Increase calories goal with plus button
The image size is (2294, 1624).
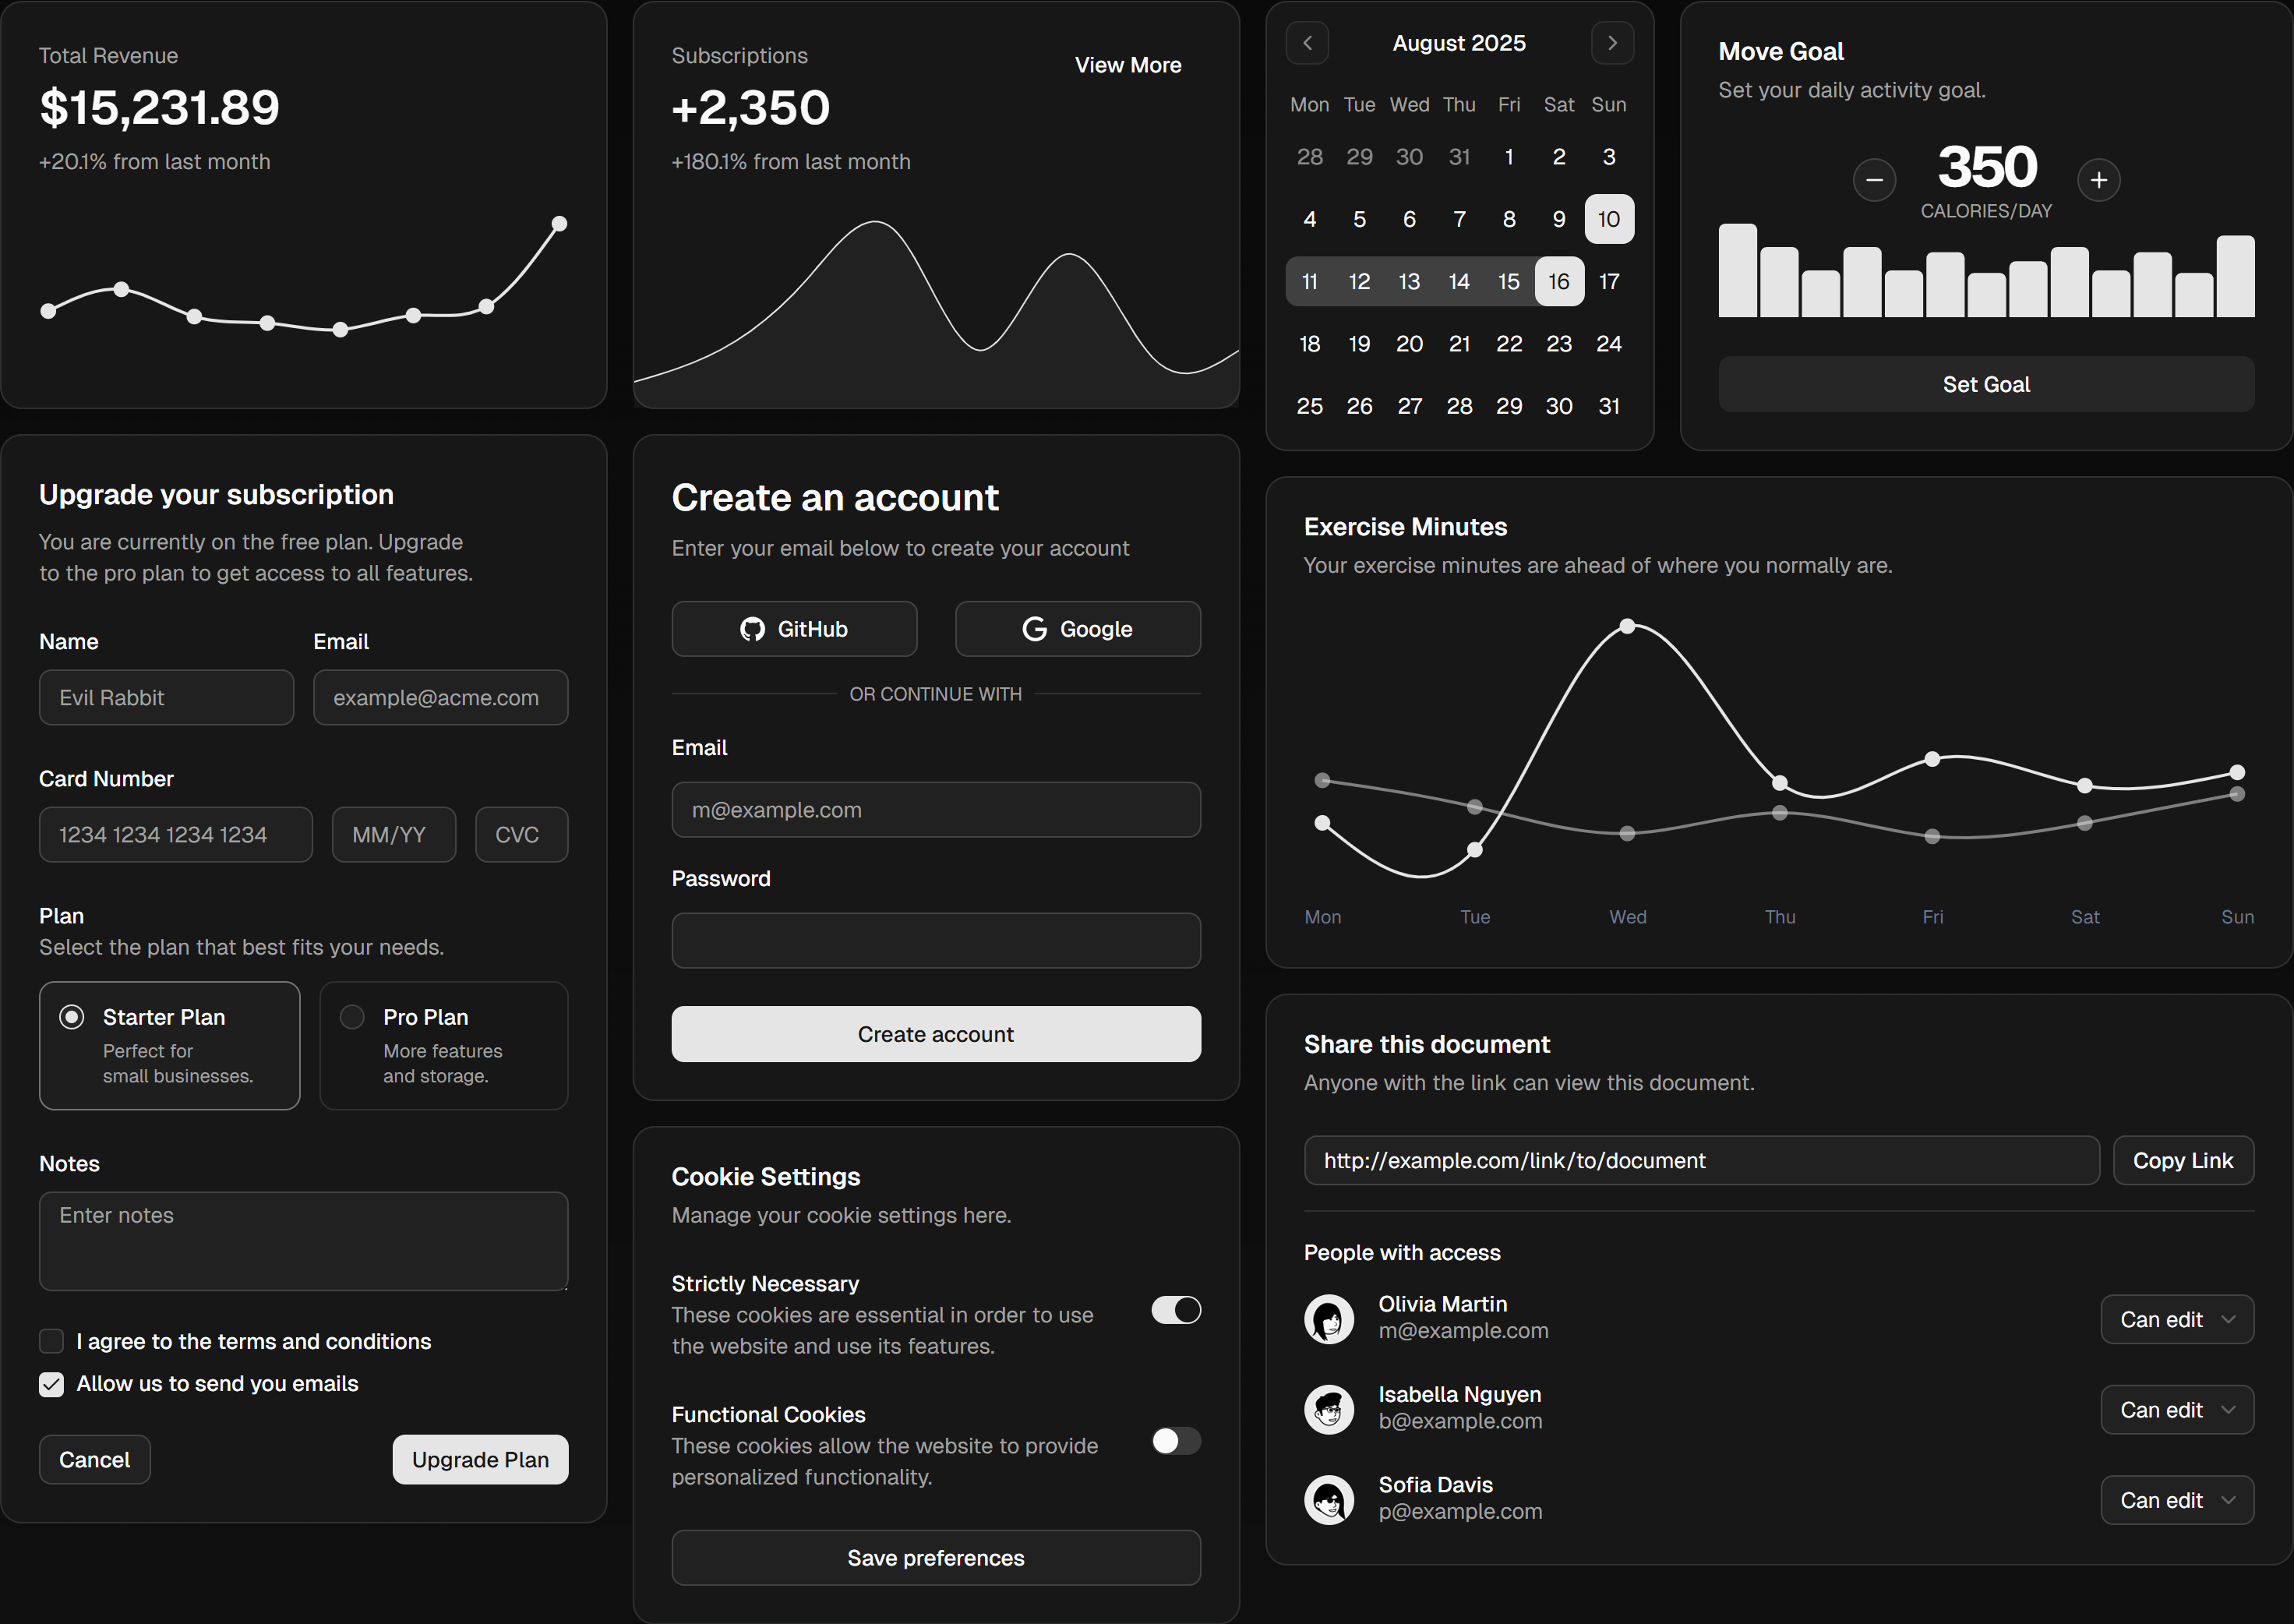point(2098,180)
